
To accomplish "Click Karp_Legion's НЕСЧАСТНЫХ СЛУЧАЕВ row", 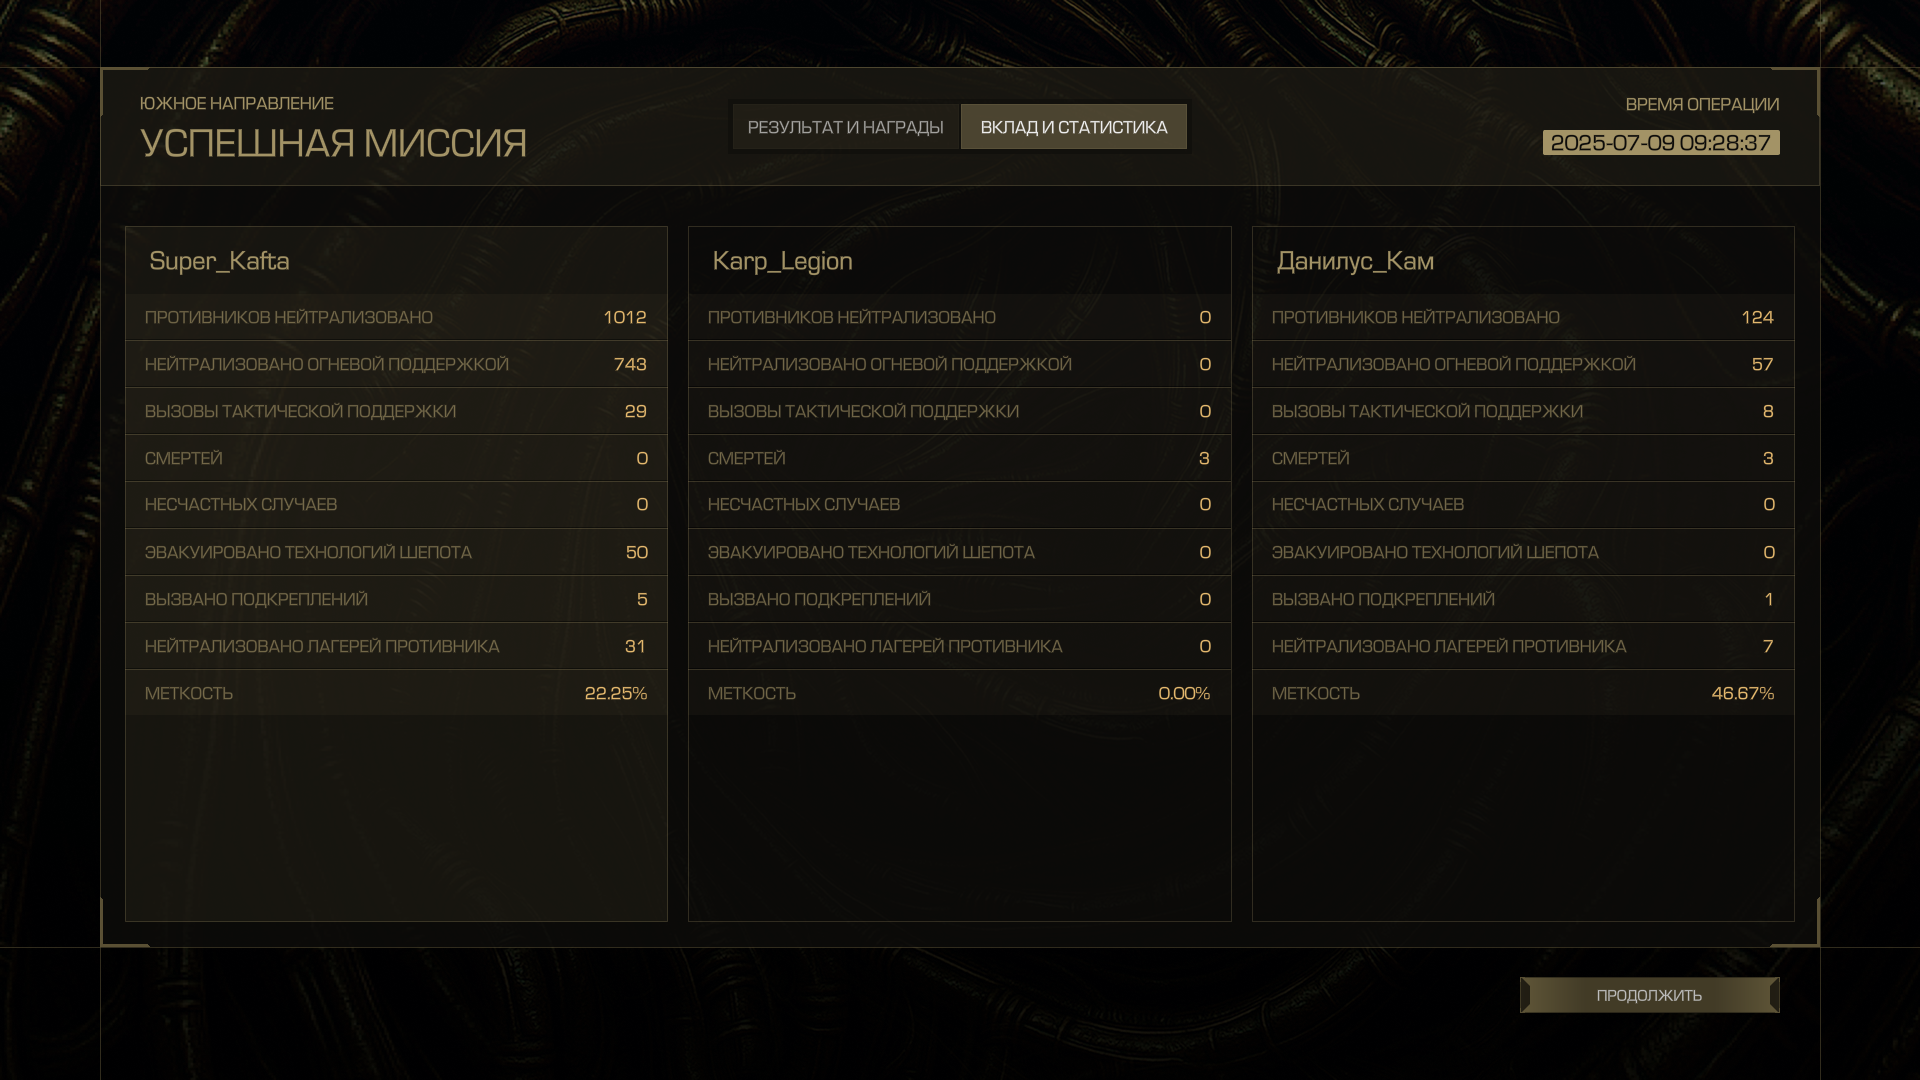I will tap(960, 505).
